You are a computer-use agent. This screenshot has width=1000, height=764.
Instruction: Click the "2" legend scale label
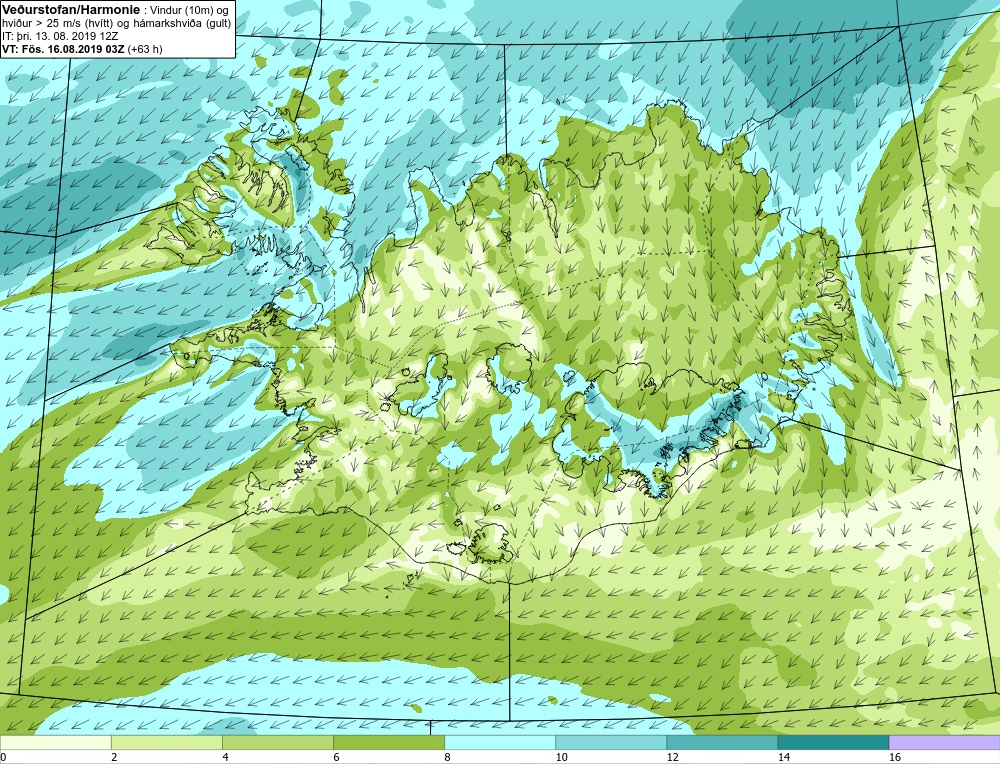[114, 757]
